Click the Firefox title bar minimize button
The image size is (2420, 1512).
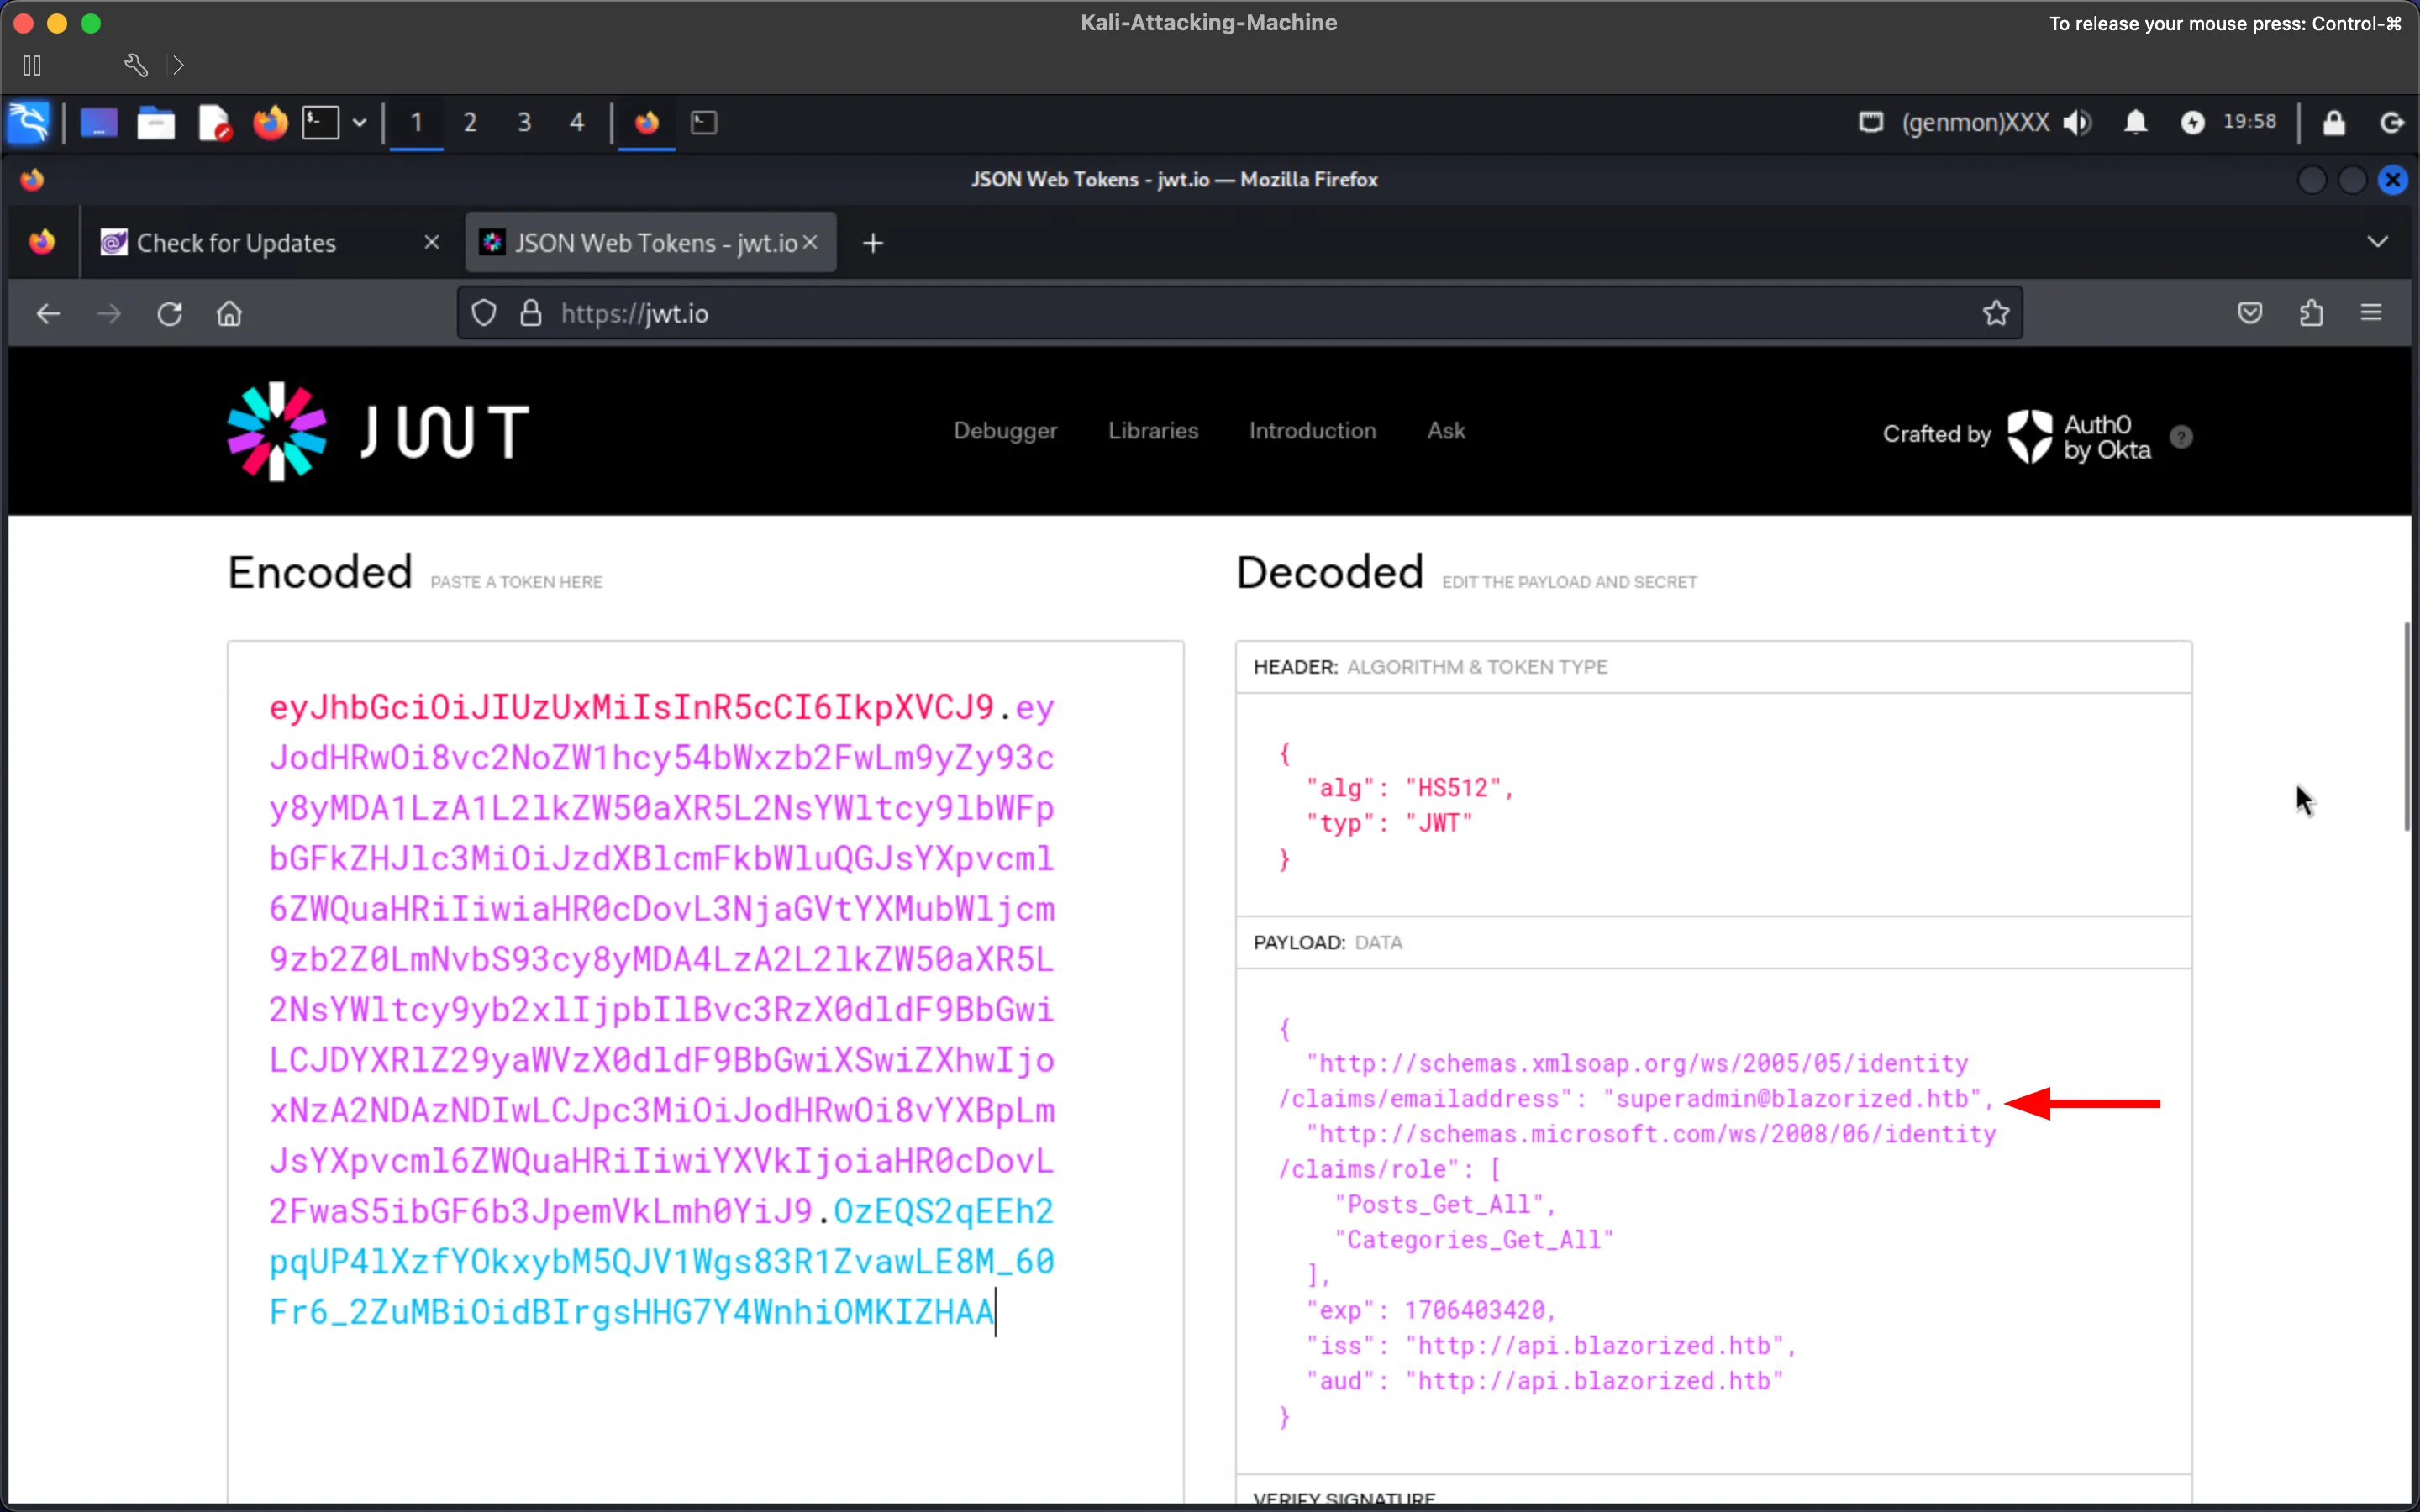coord(2312,180)
